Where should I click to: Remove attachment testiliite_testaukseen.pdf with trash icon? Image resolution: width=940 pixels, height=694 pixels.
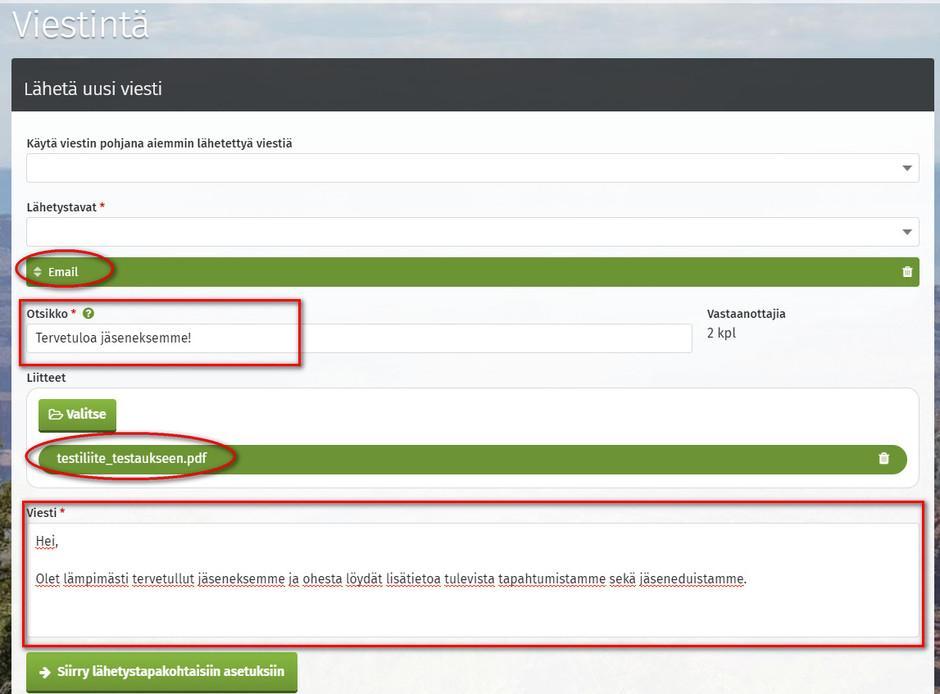pos(884,458)
